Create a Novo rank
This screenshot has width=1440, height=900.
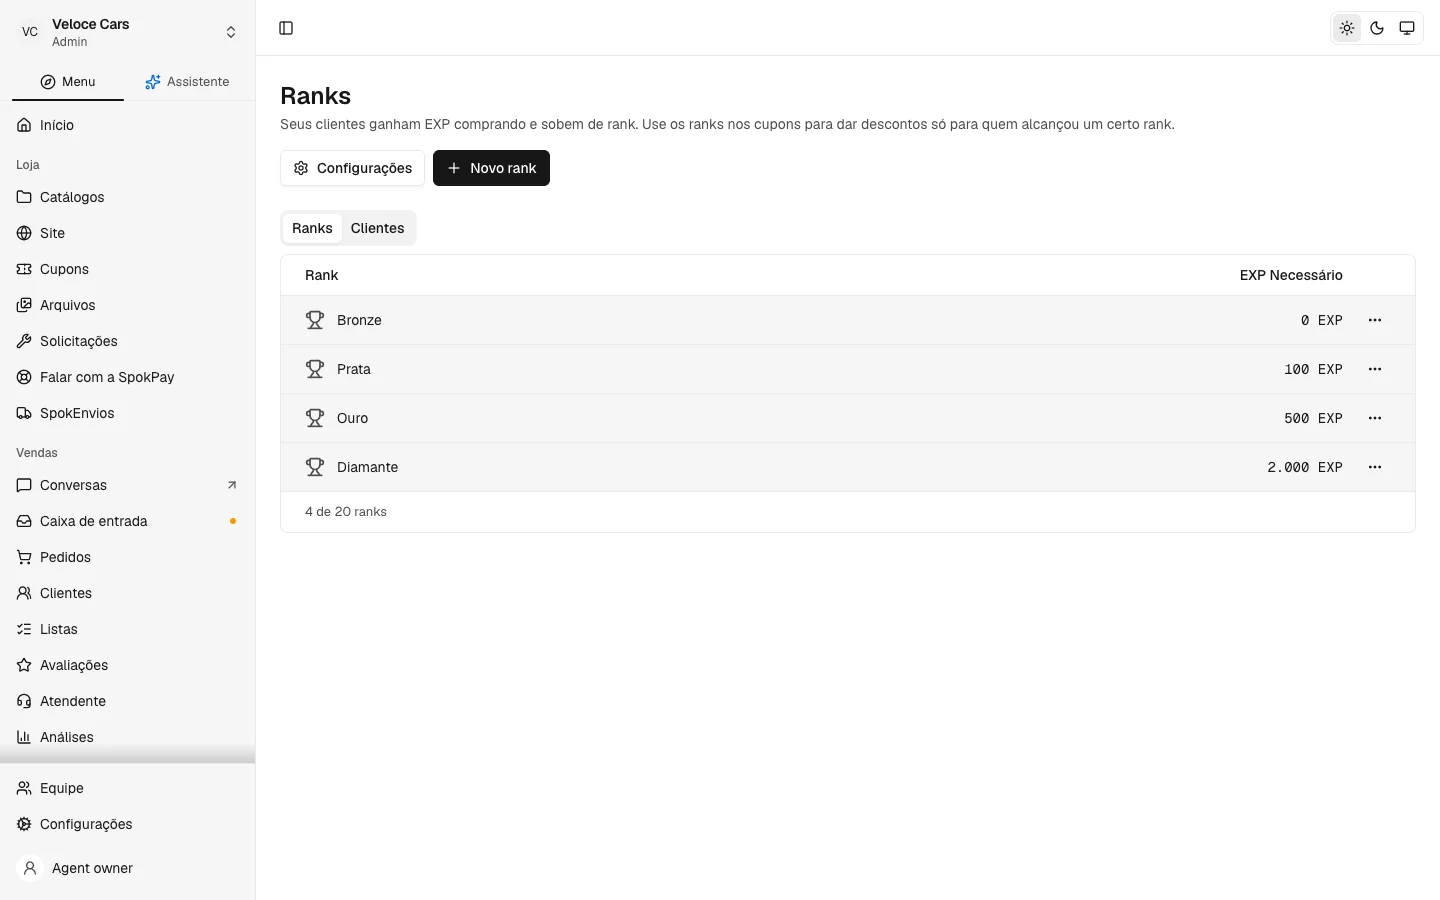[491, 168]
